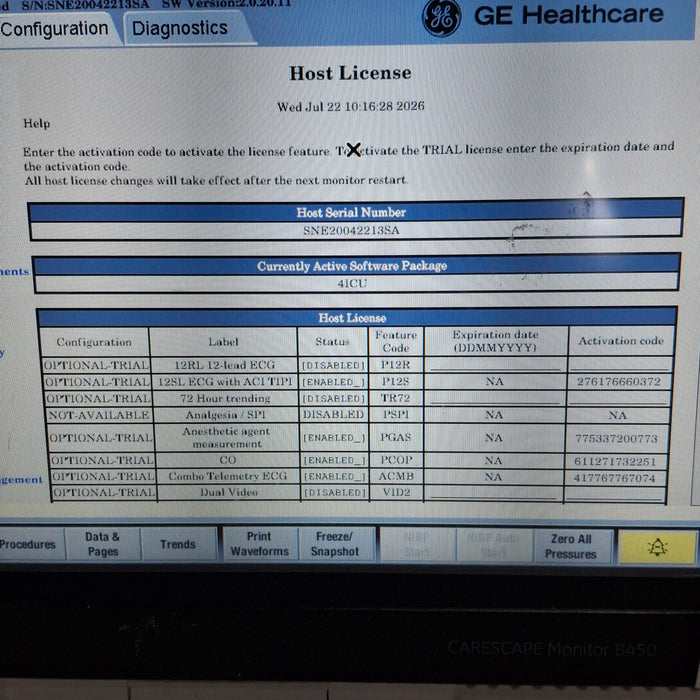Toggle [DISABLED] status of Dual Video
This screenshot has height=700, width=700.
click(x=335, y=493)
